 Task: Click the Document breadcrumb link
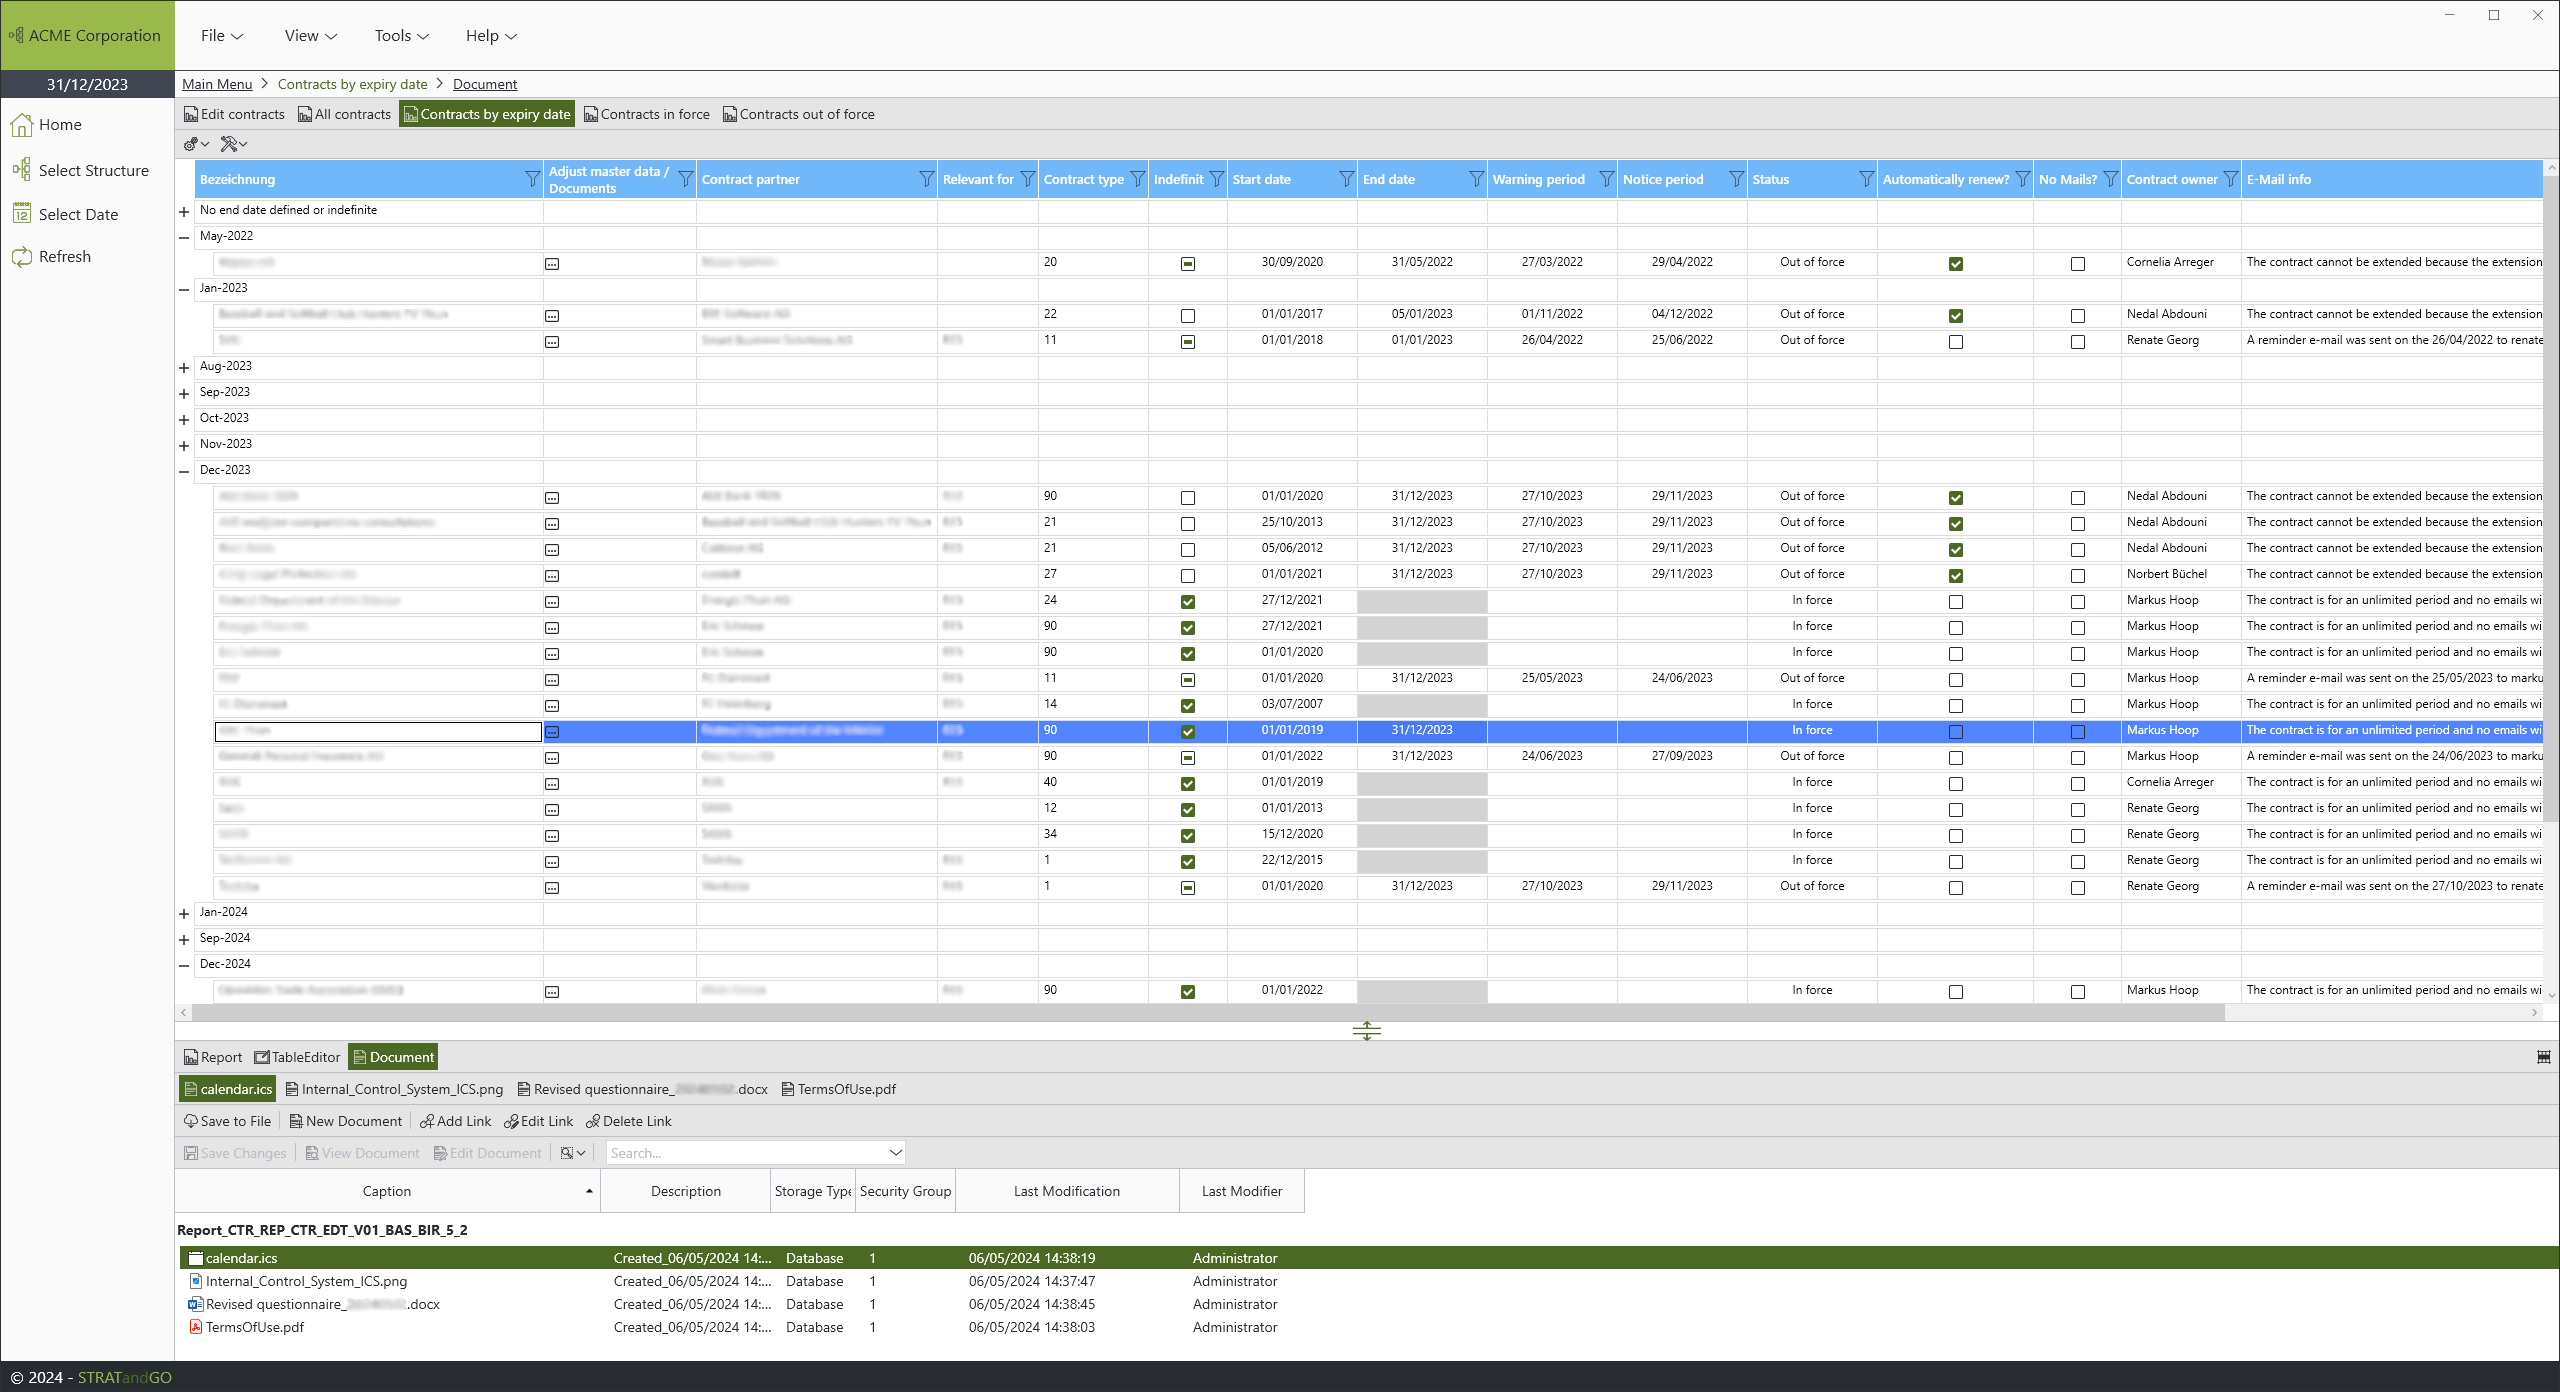click(x=485, y=84)
